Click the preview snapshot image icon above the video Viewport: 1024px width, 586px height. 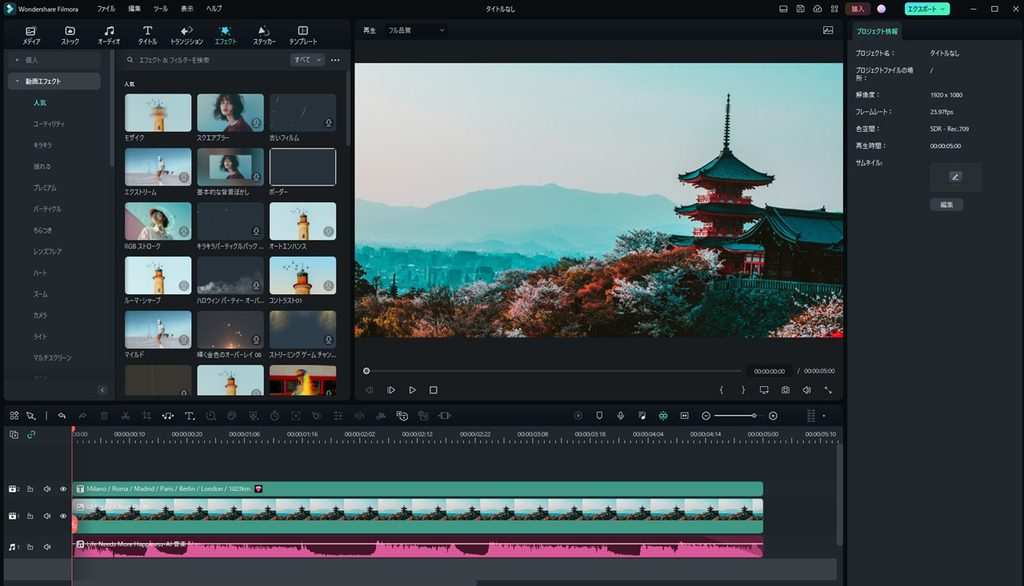coord(828,30)
